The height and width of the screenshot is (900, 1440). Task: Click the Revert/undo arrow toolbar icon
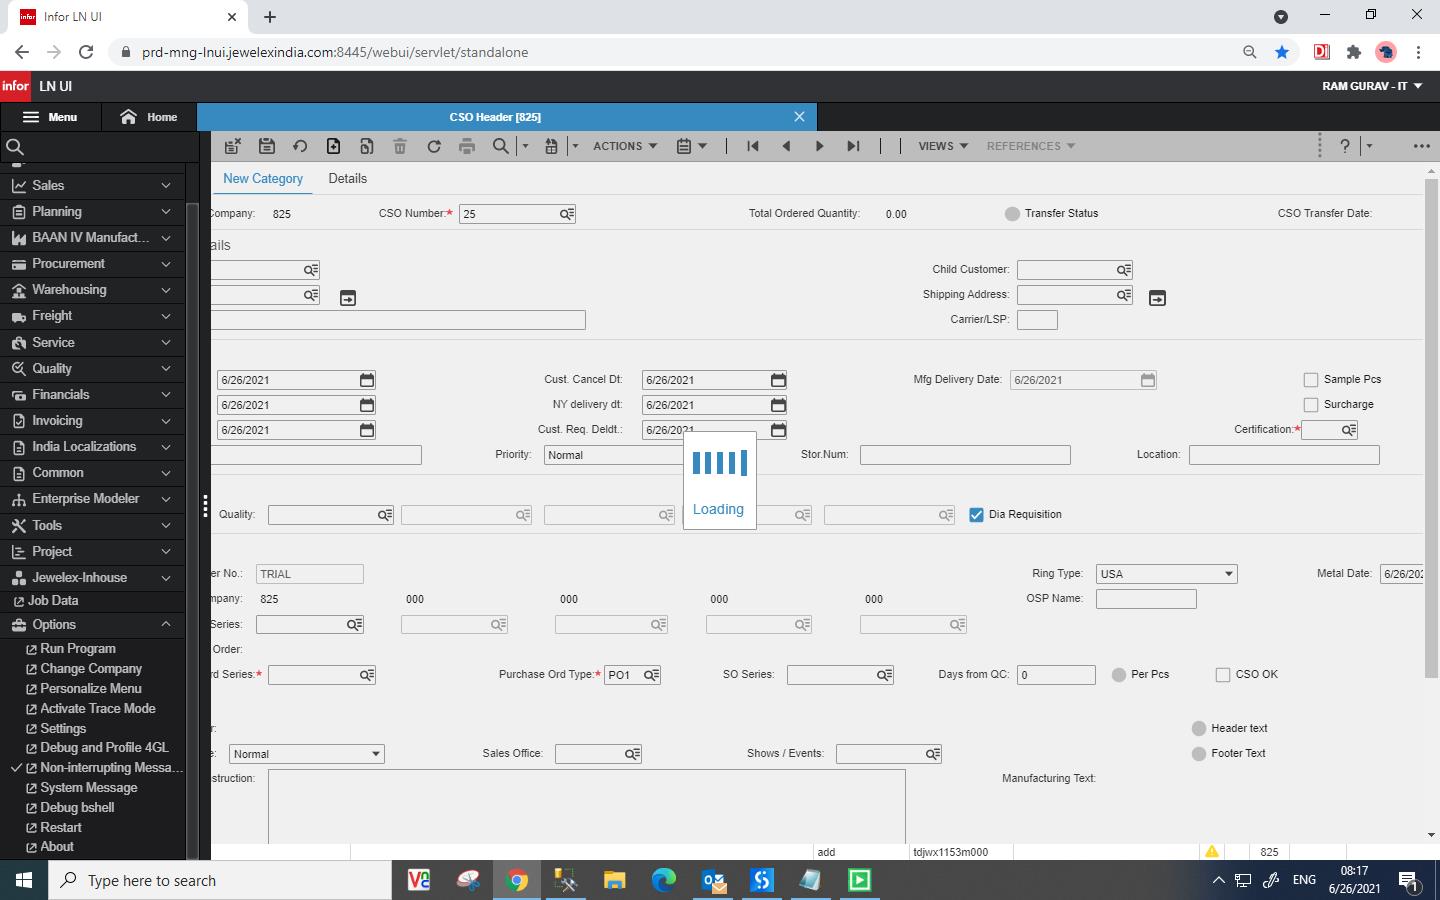pos(300,146)
